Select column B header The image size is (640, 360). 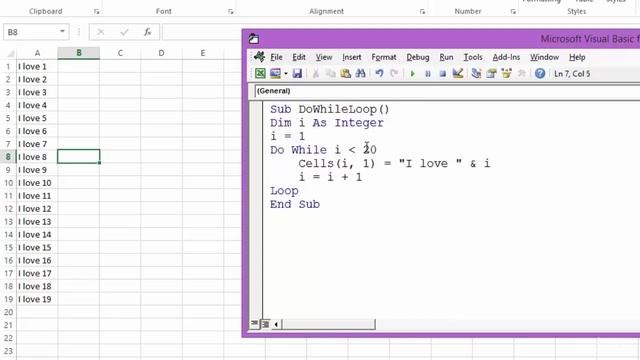(79, 53)
